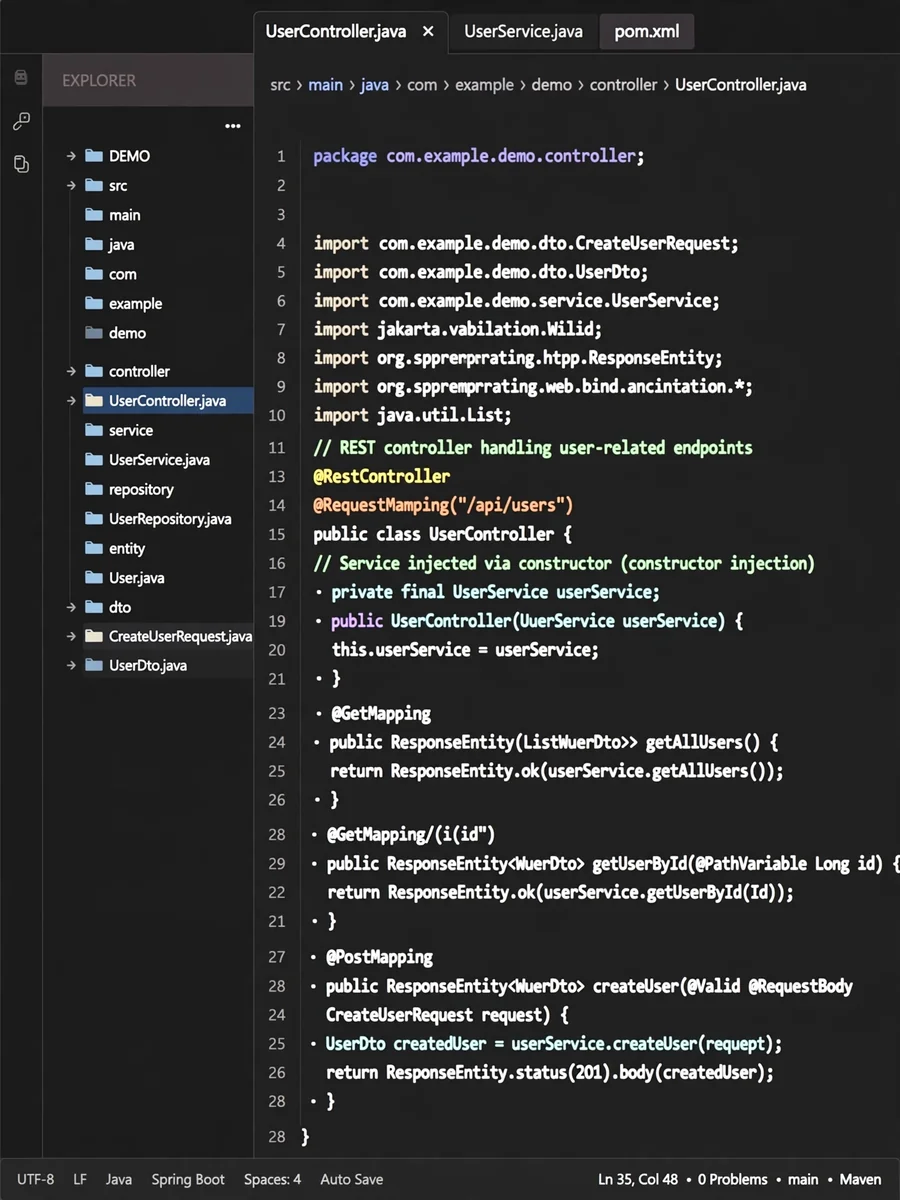
Task: Click Spring Boot in the status bar
Action: [188, 1179]
